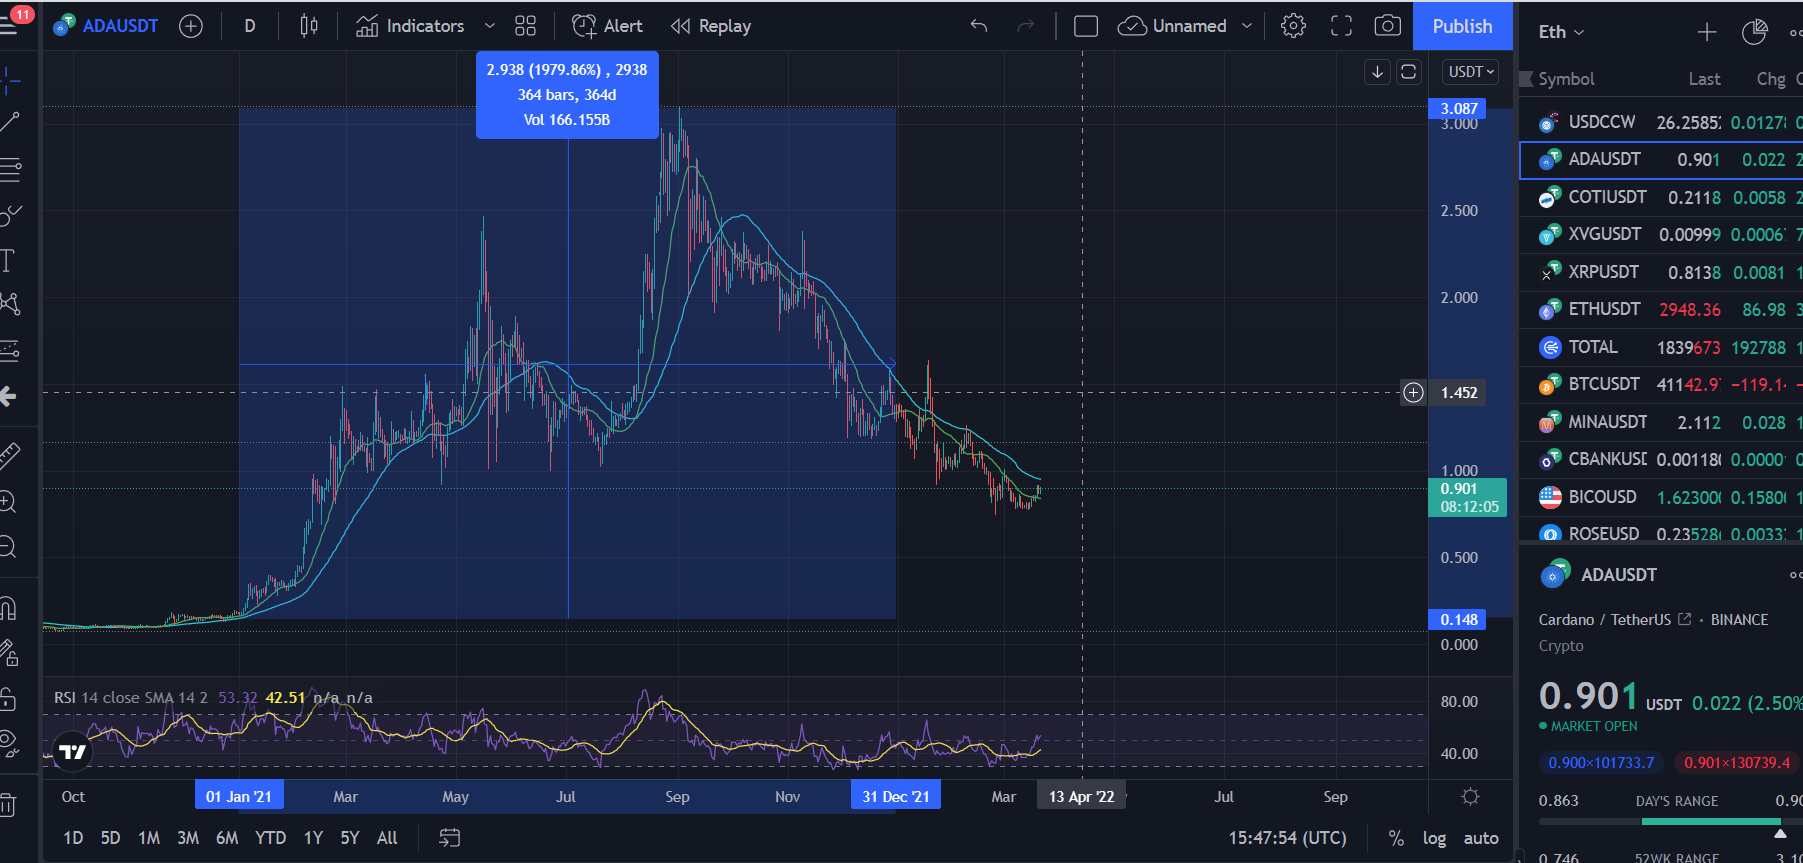Open the Indicators dialog

[410, 26]
